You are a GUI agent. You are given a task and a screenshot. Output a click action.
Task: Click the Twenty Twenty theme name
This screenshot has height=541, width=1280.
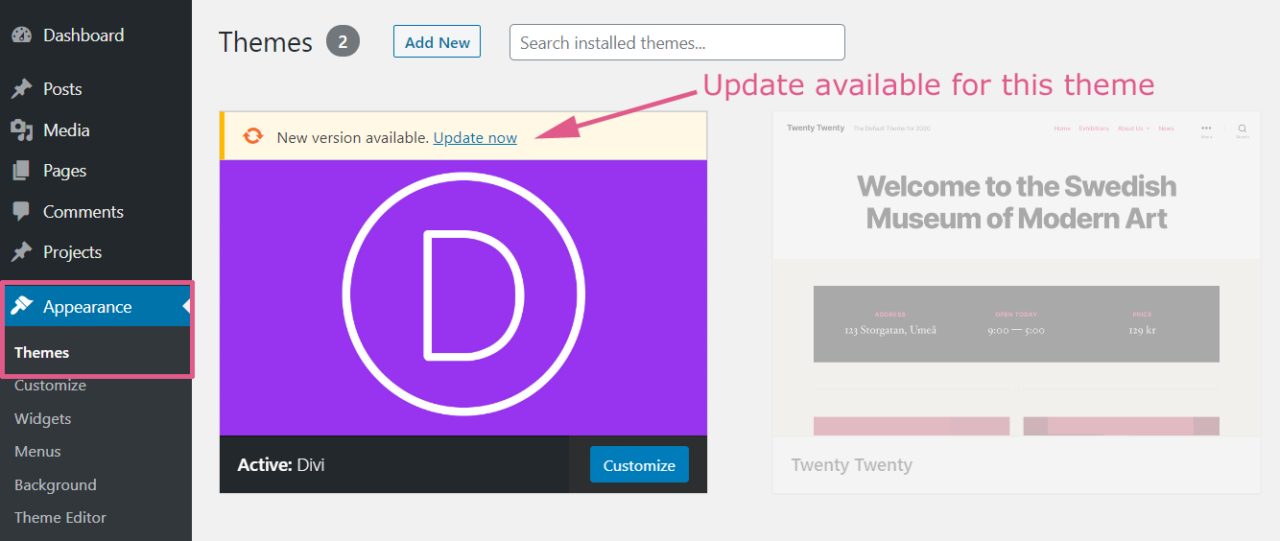click(851, 465)
